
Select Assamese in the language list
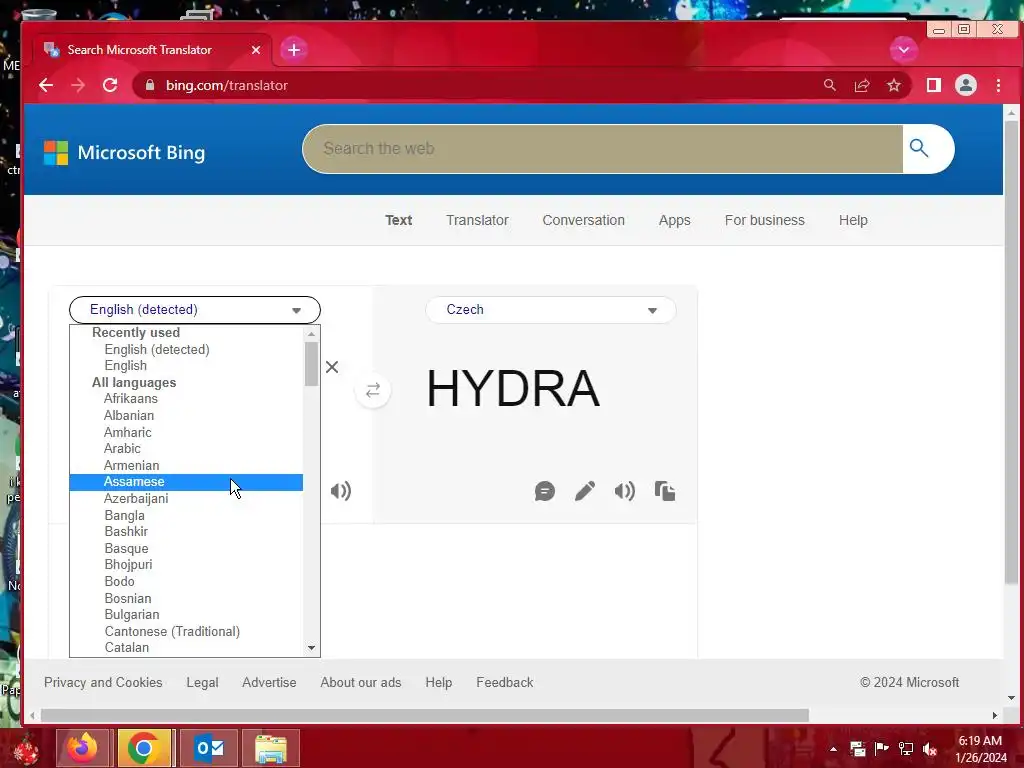(x=186, y=482)
